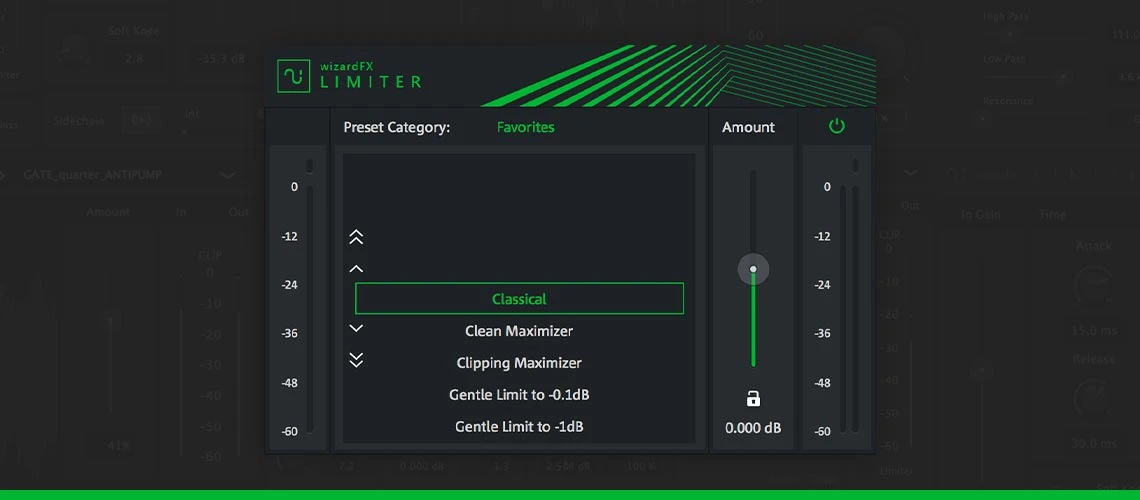1140x500 pixels.
Task: Click the Preset Category label
Action: tap(397, 127)
